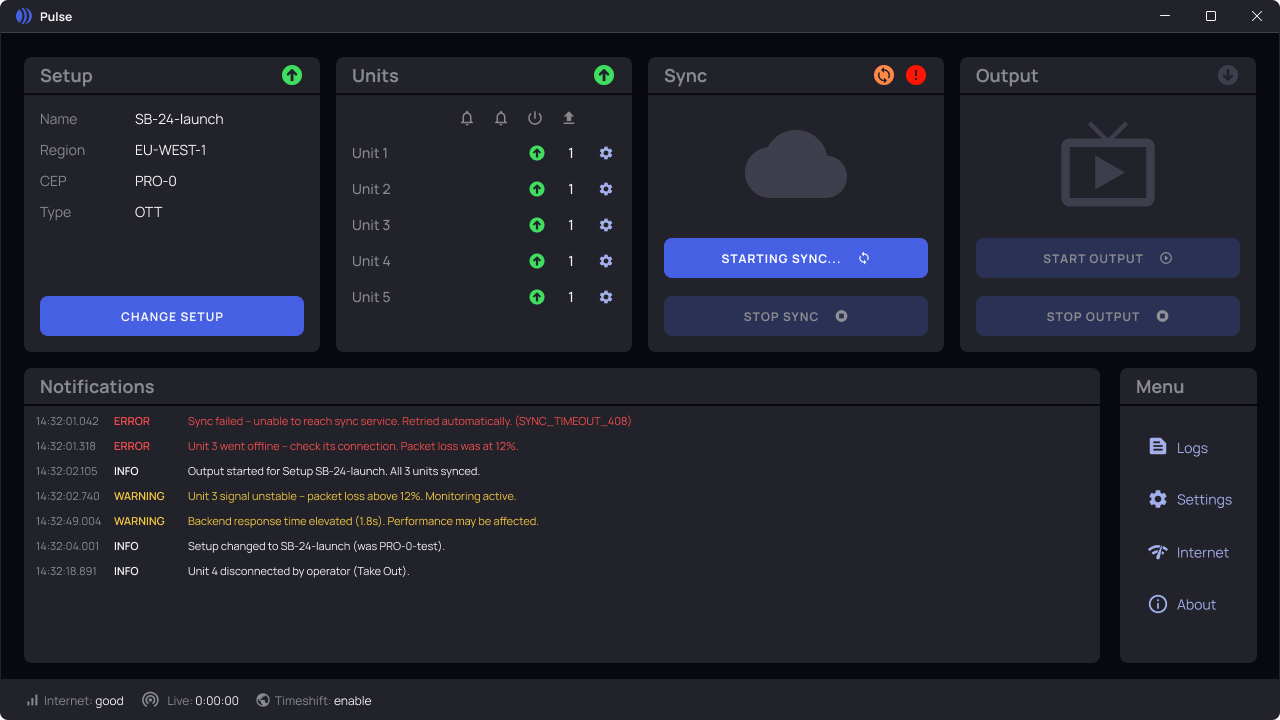1280x720 pixels.
Task: Open the Unit 5 gear settings
Action: (x=606, y=297)
